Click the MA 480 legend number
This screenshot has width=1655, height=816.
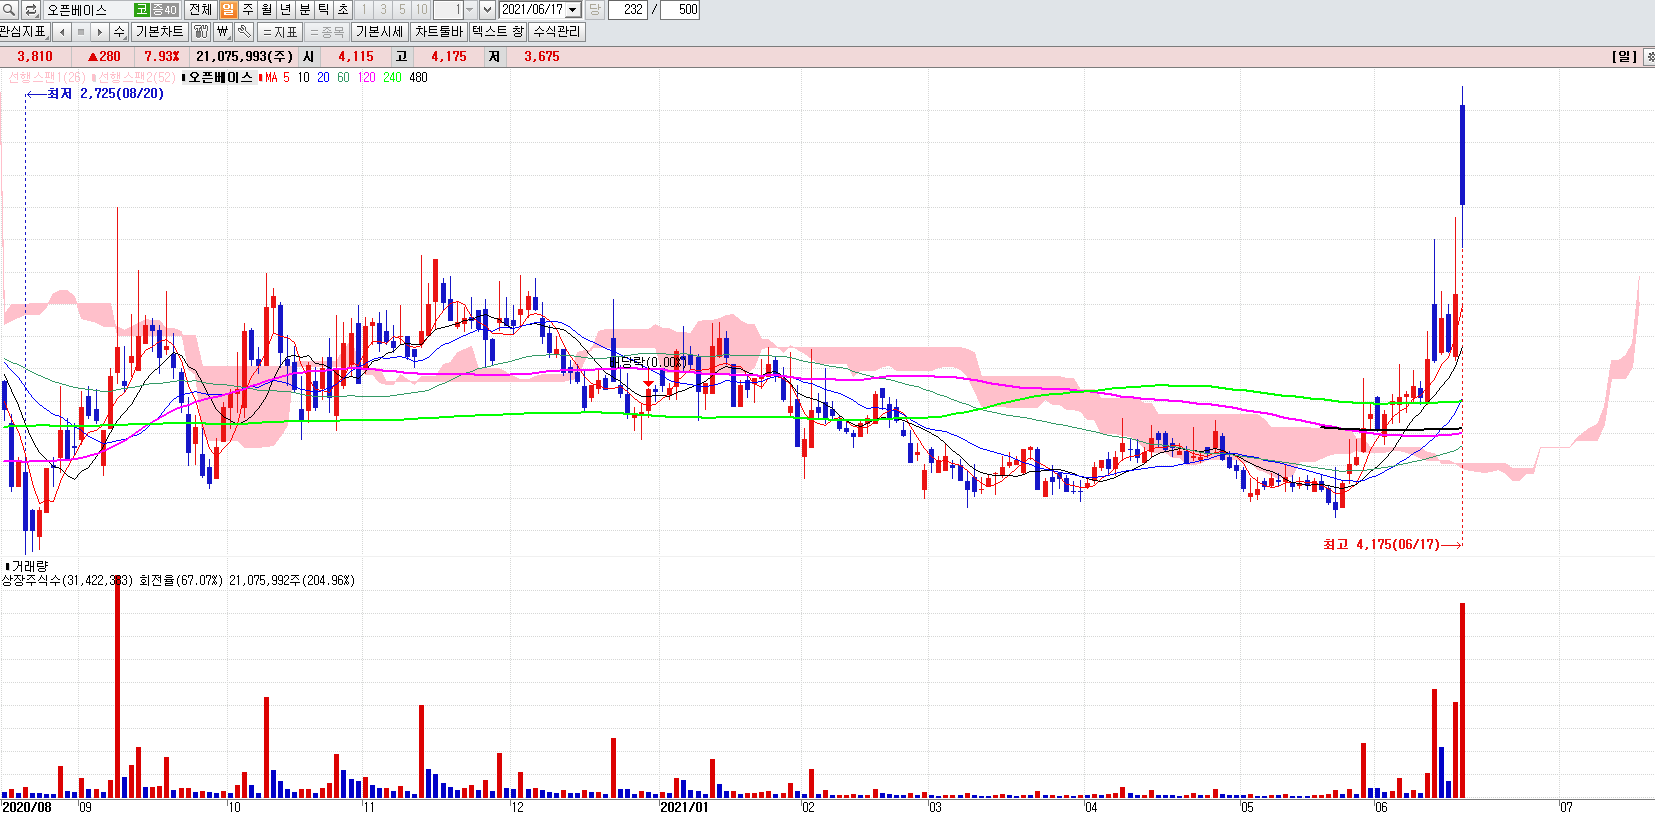tap(418, 78)
